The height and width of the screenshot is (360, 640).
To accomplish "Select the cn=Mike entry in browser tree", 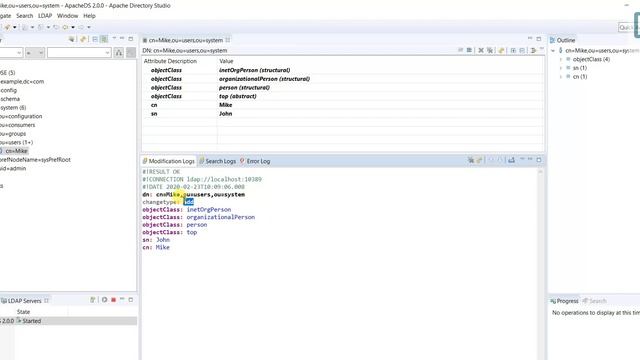I will pos(16,151).
